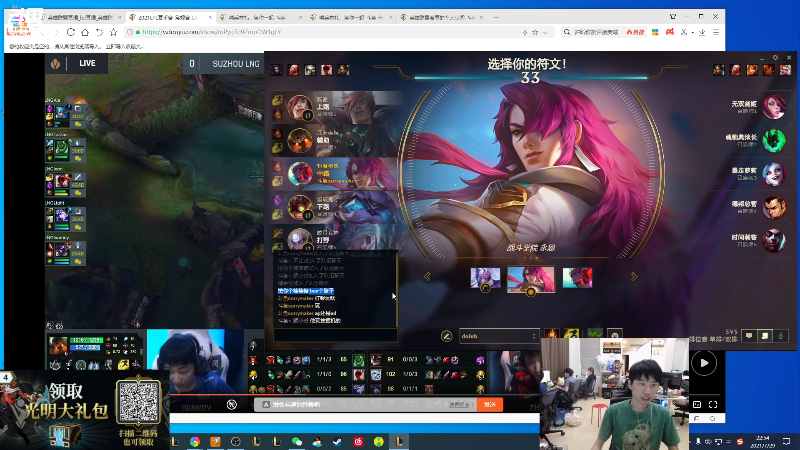800x450 pixels.
Task: Click the browser forward arrow
Action: (x=56, y=32)
